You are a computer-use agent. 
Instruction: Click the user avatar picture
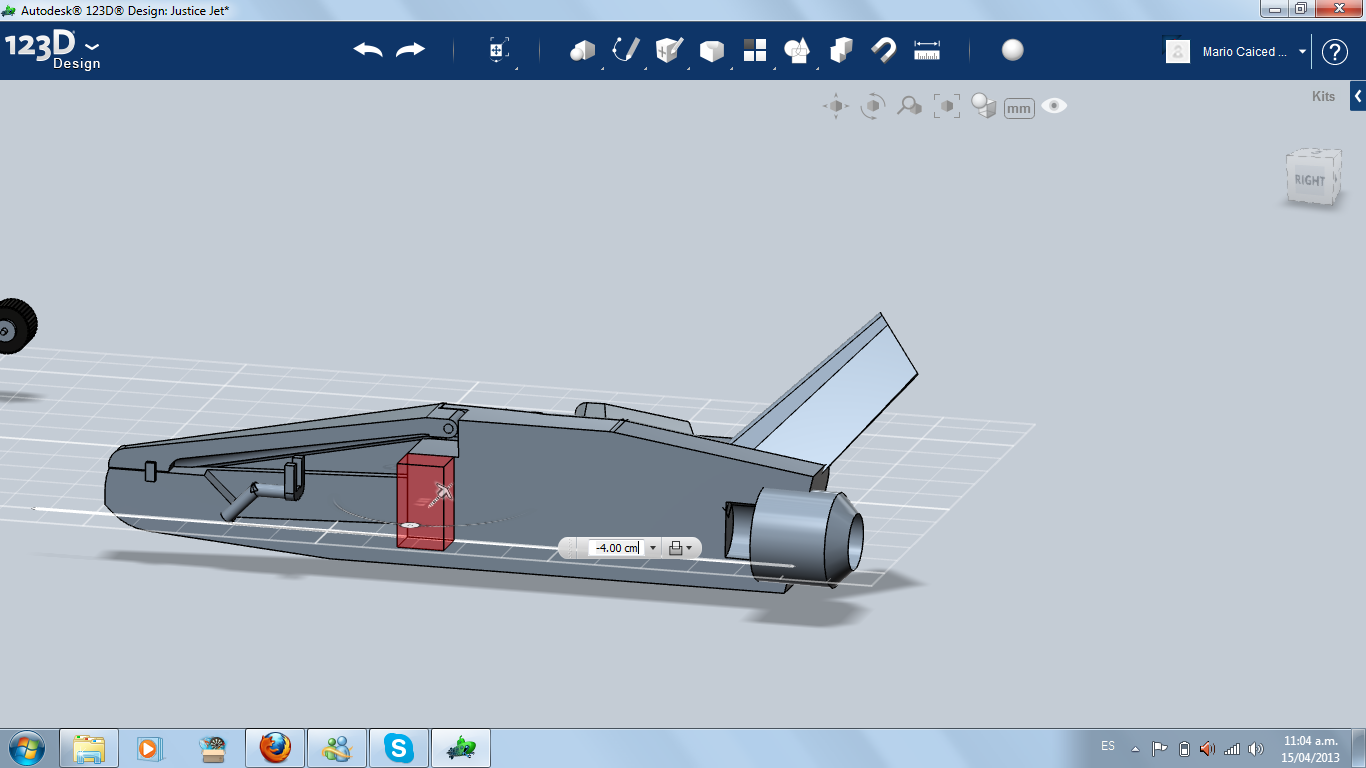(1178, 51)
